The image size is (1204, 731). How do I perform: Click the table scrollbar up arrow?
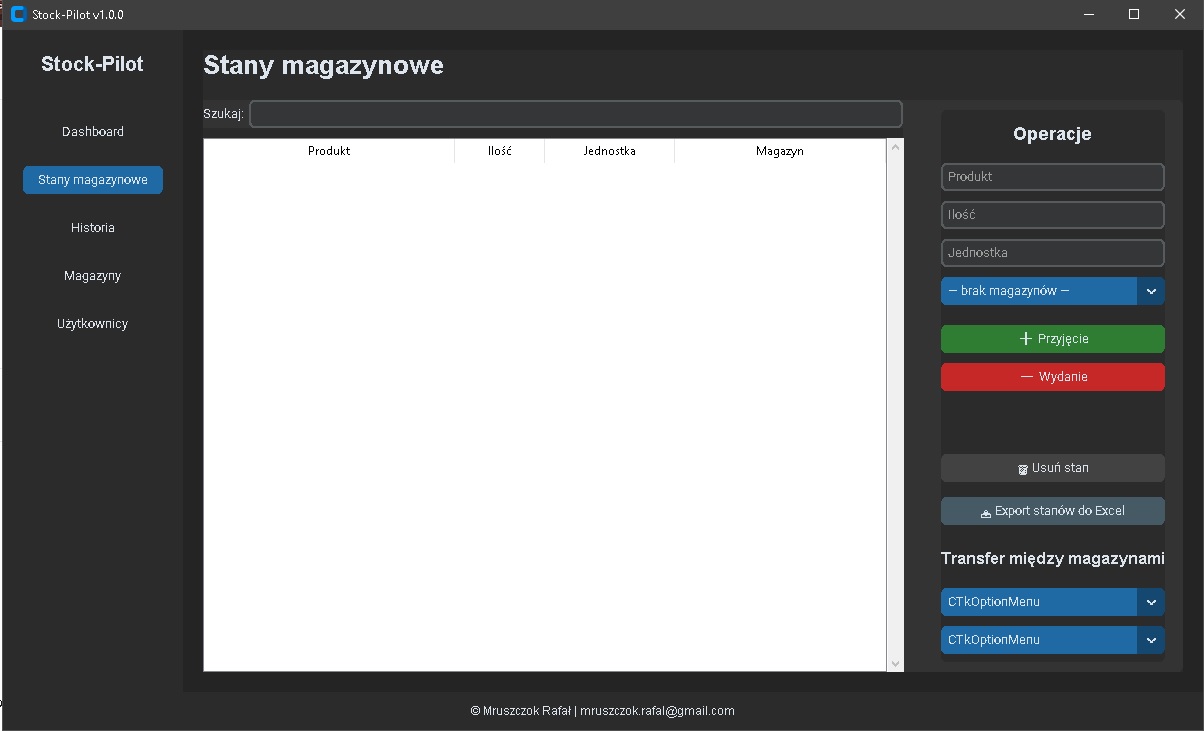tap(895, 148)
